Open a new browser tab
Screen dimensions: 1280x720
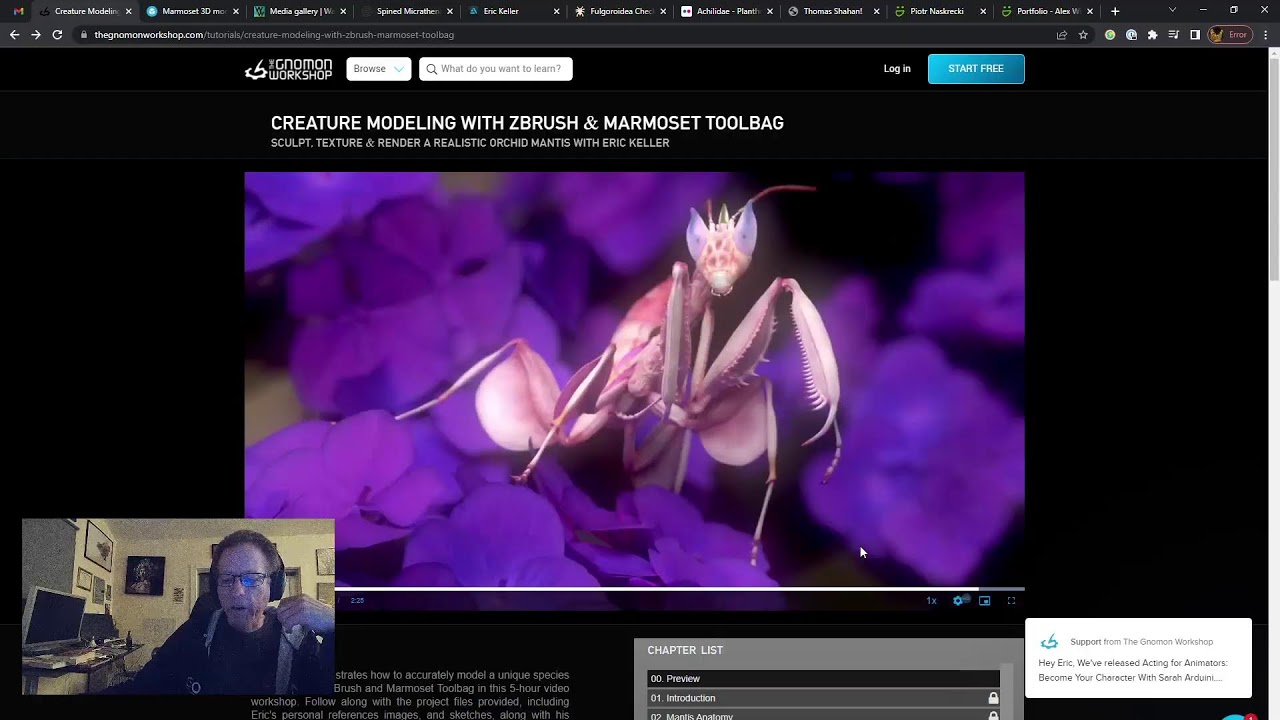pos(1115,11)
